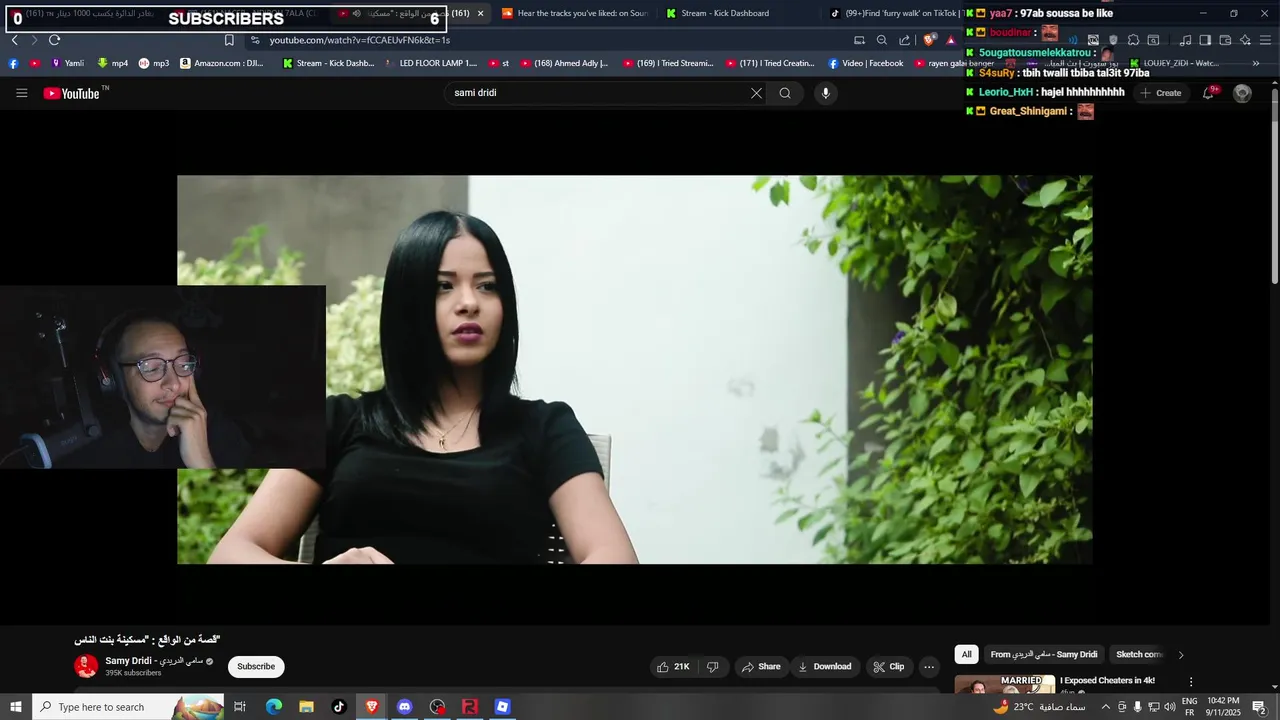Create a Clip of the video
Screen dimensions: 1280x720
point(888,667)
